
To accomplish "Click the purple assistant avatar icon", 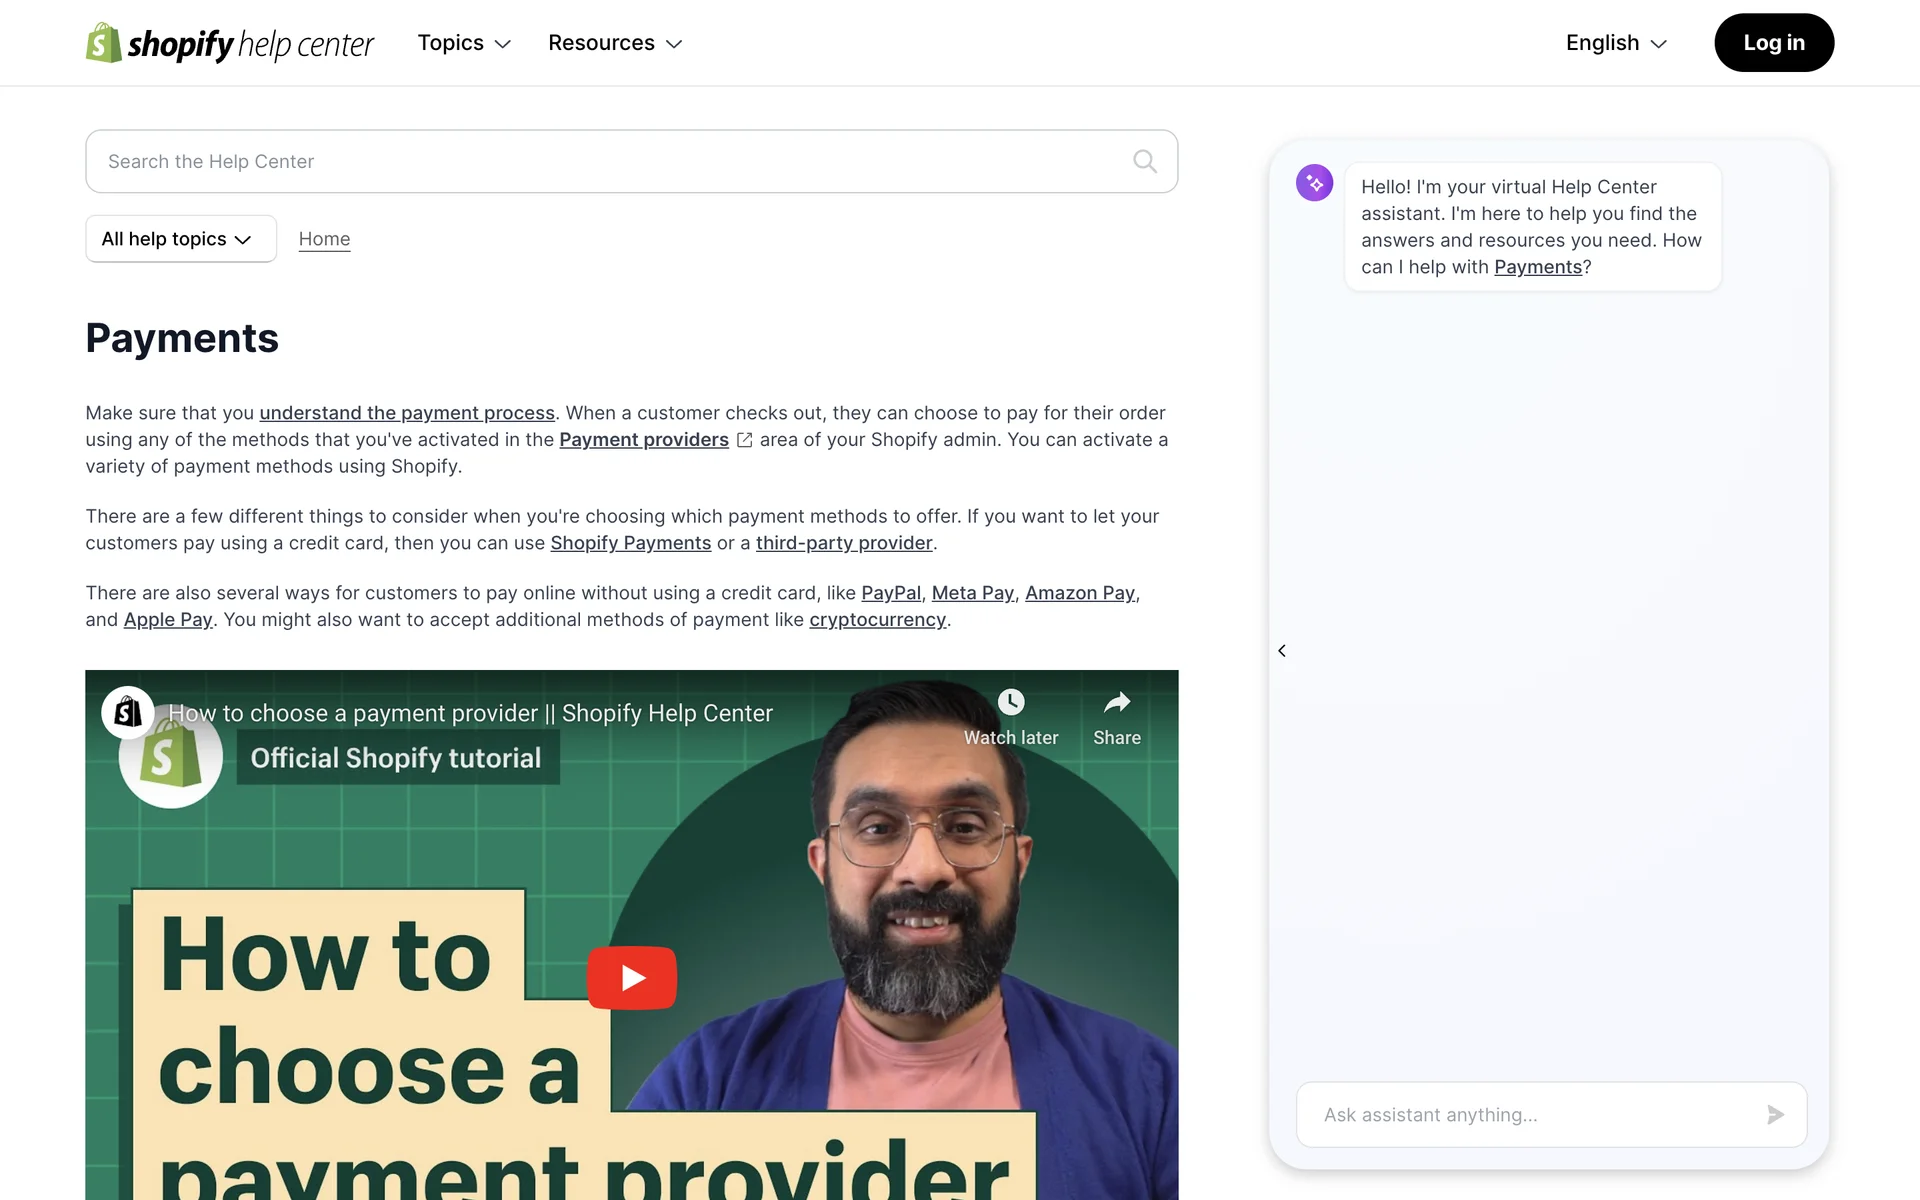I will [1314, 183].
